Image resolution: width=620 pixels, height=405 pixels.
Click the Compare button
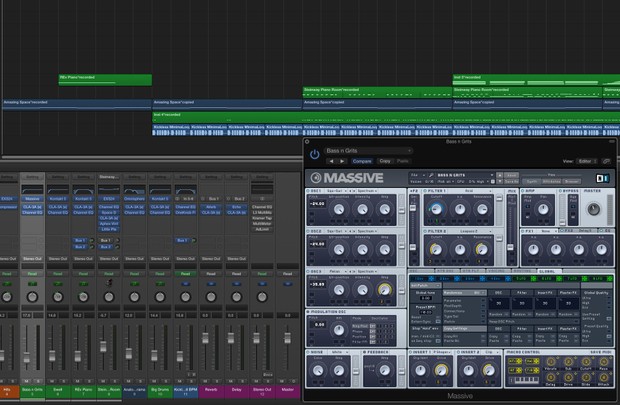tap(362, 161)
